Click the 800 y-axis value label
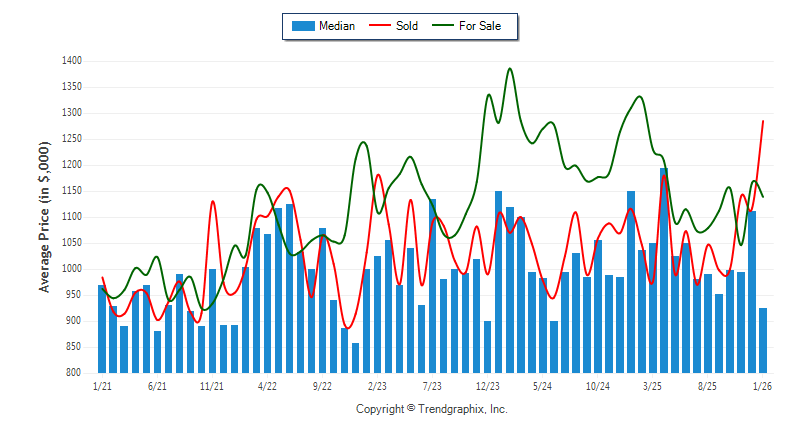800x434 pixels. tap(72, 373)
